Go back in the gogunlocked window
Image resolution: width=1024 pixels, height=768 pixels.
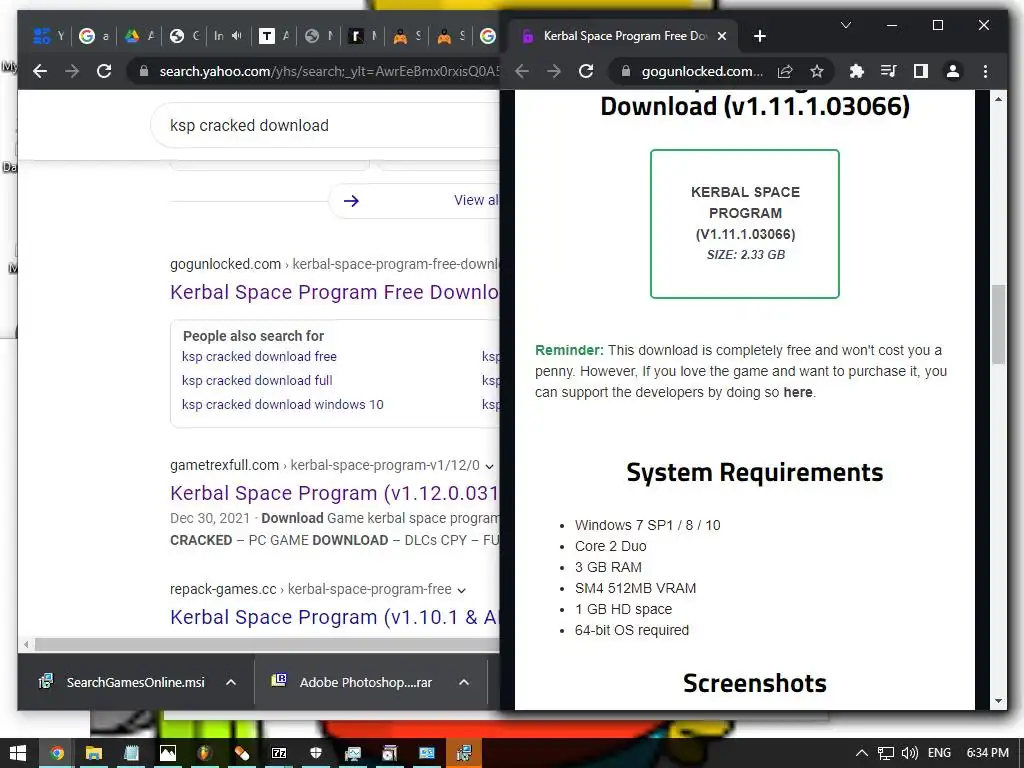tap(522, 71)
